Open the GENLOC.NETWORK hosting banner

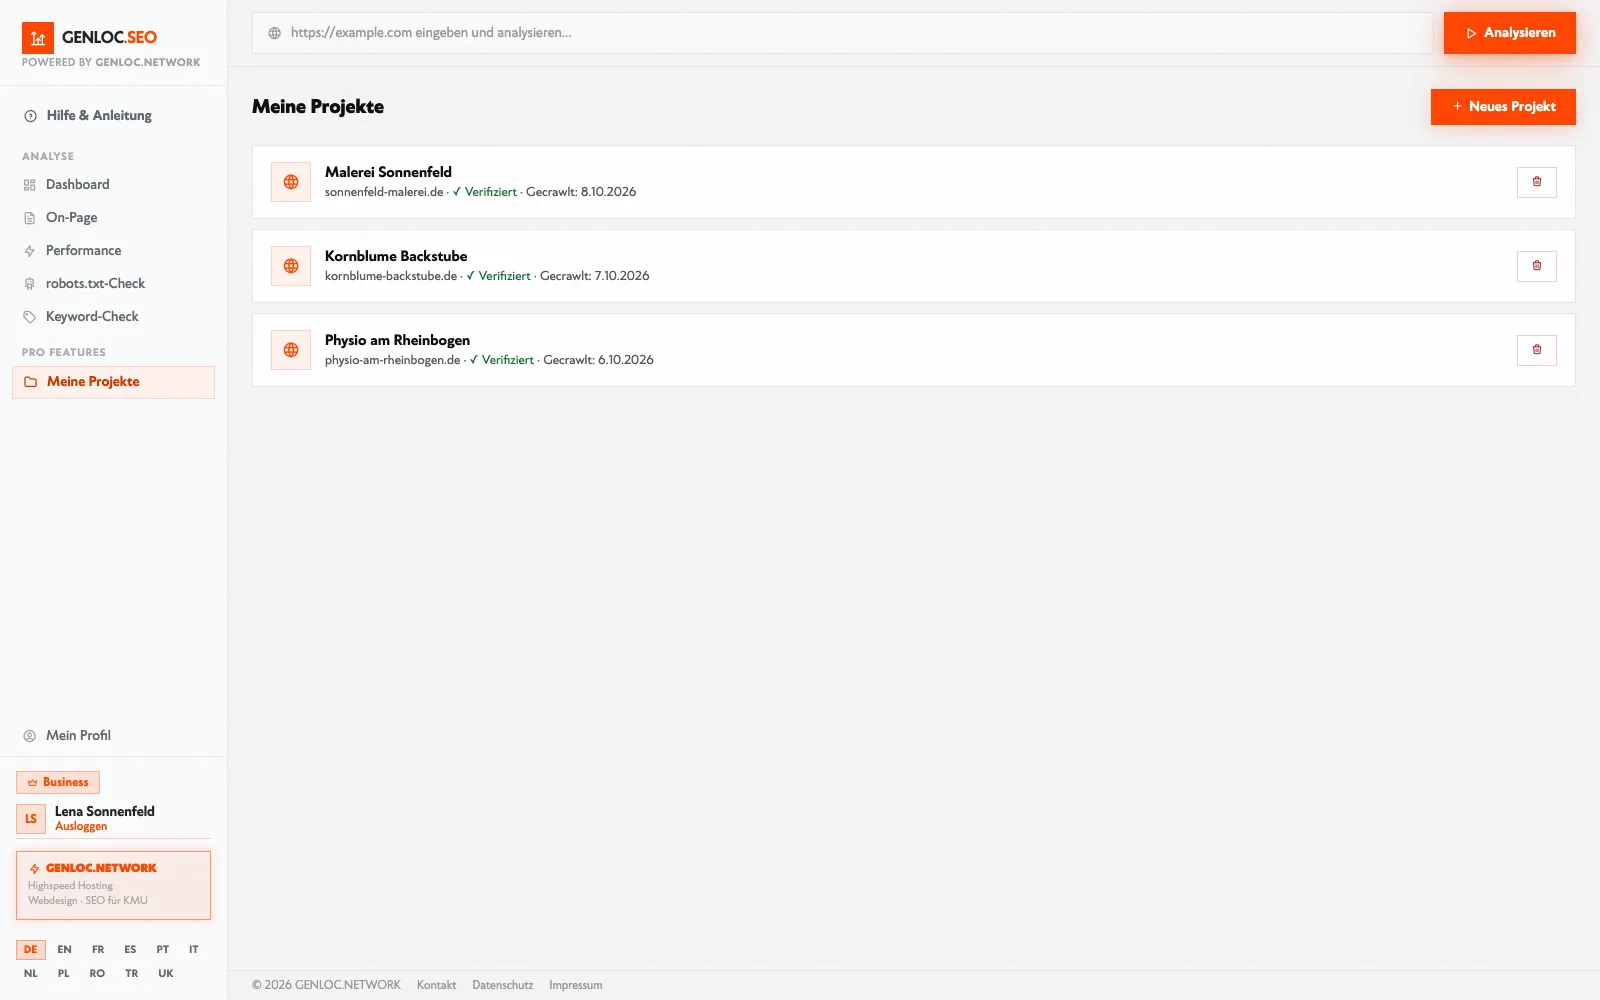(113, 885)
